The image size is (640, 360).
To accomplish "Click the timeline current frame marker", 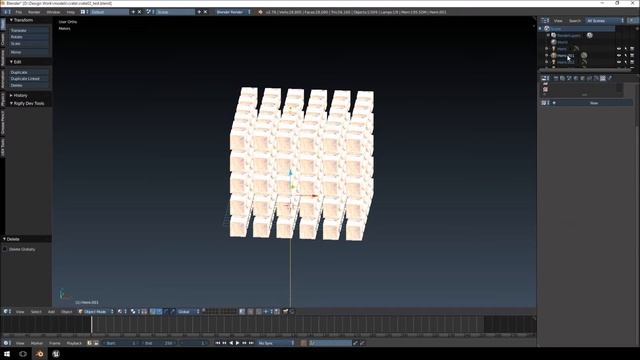I will click(91, 325).
